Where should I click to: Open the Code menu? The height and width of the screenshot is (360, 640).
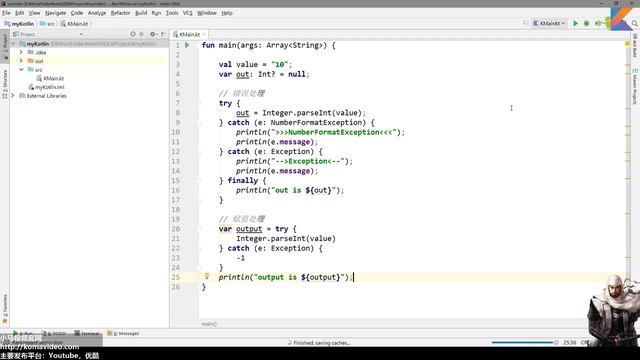[77, 13]
